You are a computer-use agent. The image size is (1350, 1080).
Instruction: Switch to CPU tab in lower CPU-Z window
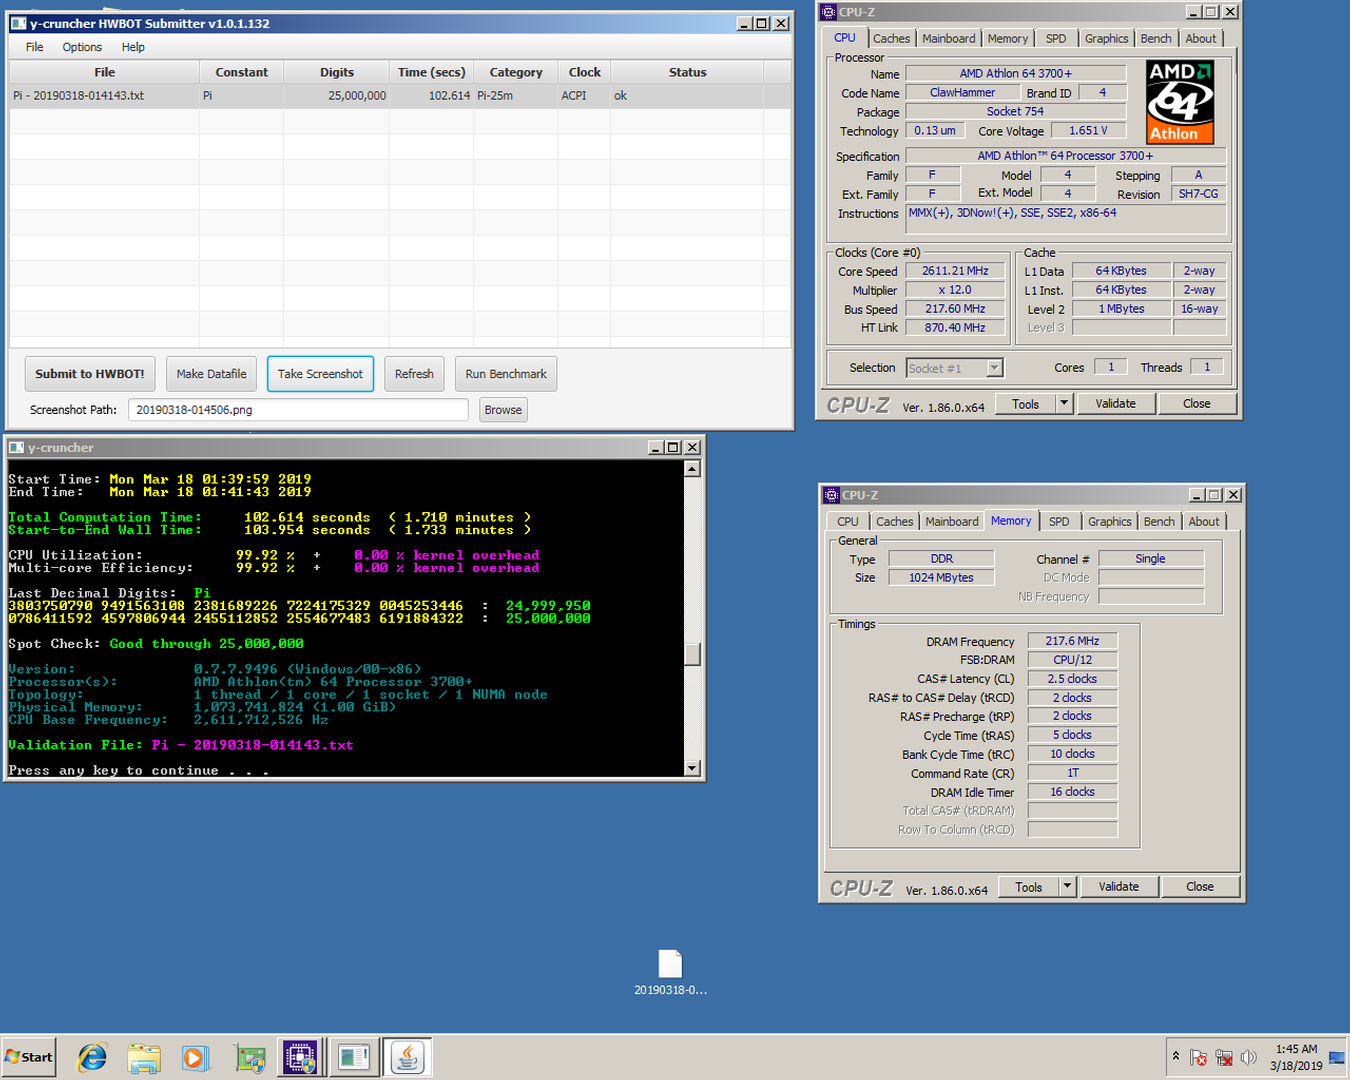[848, 522]
